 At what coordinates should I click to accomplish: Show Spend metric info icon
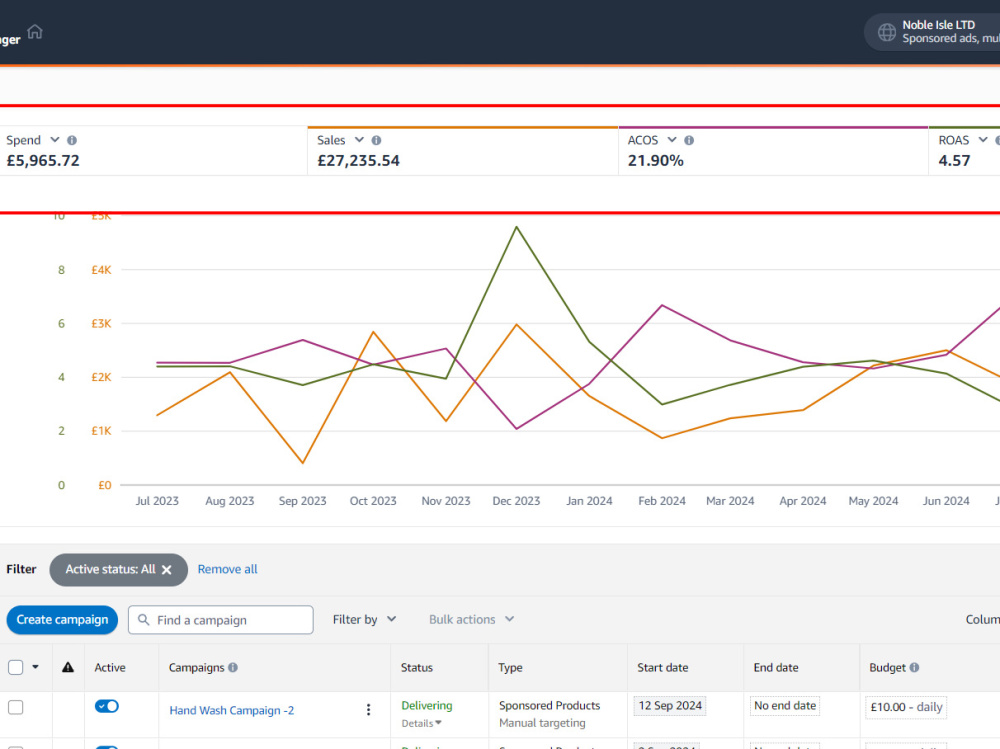click(72, 140)
